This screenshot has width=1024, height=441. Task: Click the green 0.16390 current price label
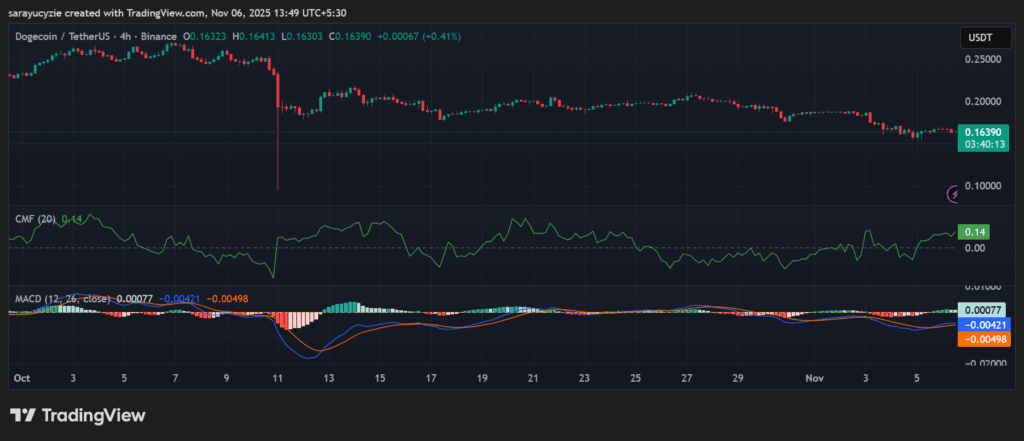click(x=982, y=132)
